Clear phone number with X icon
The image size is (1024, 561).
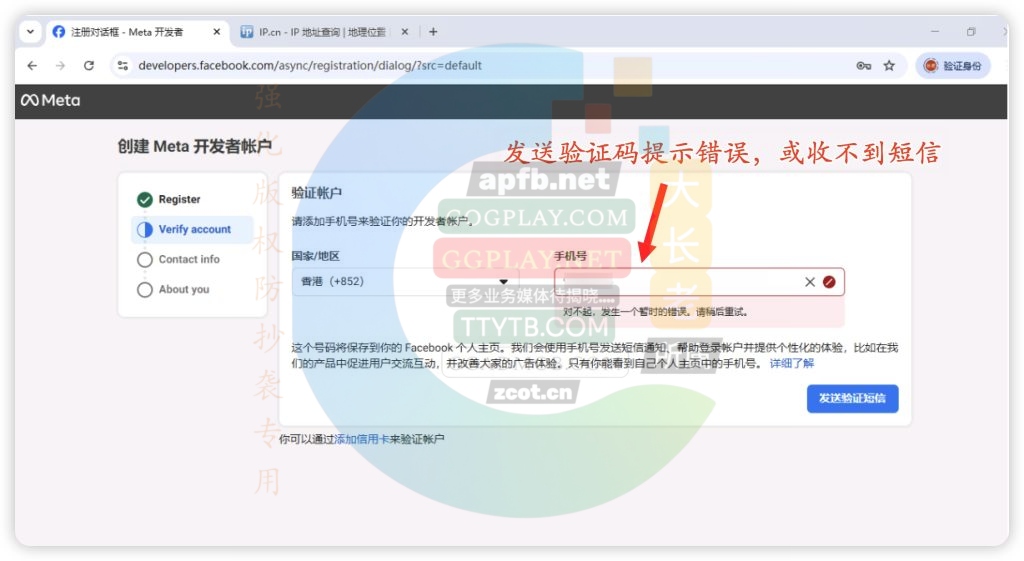810,282
